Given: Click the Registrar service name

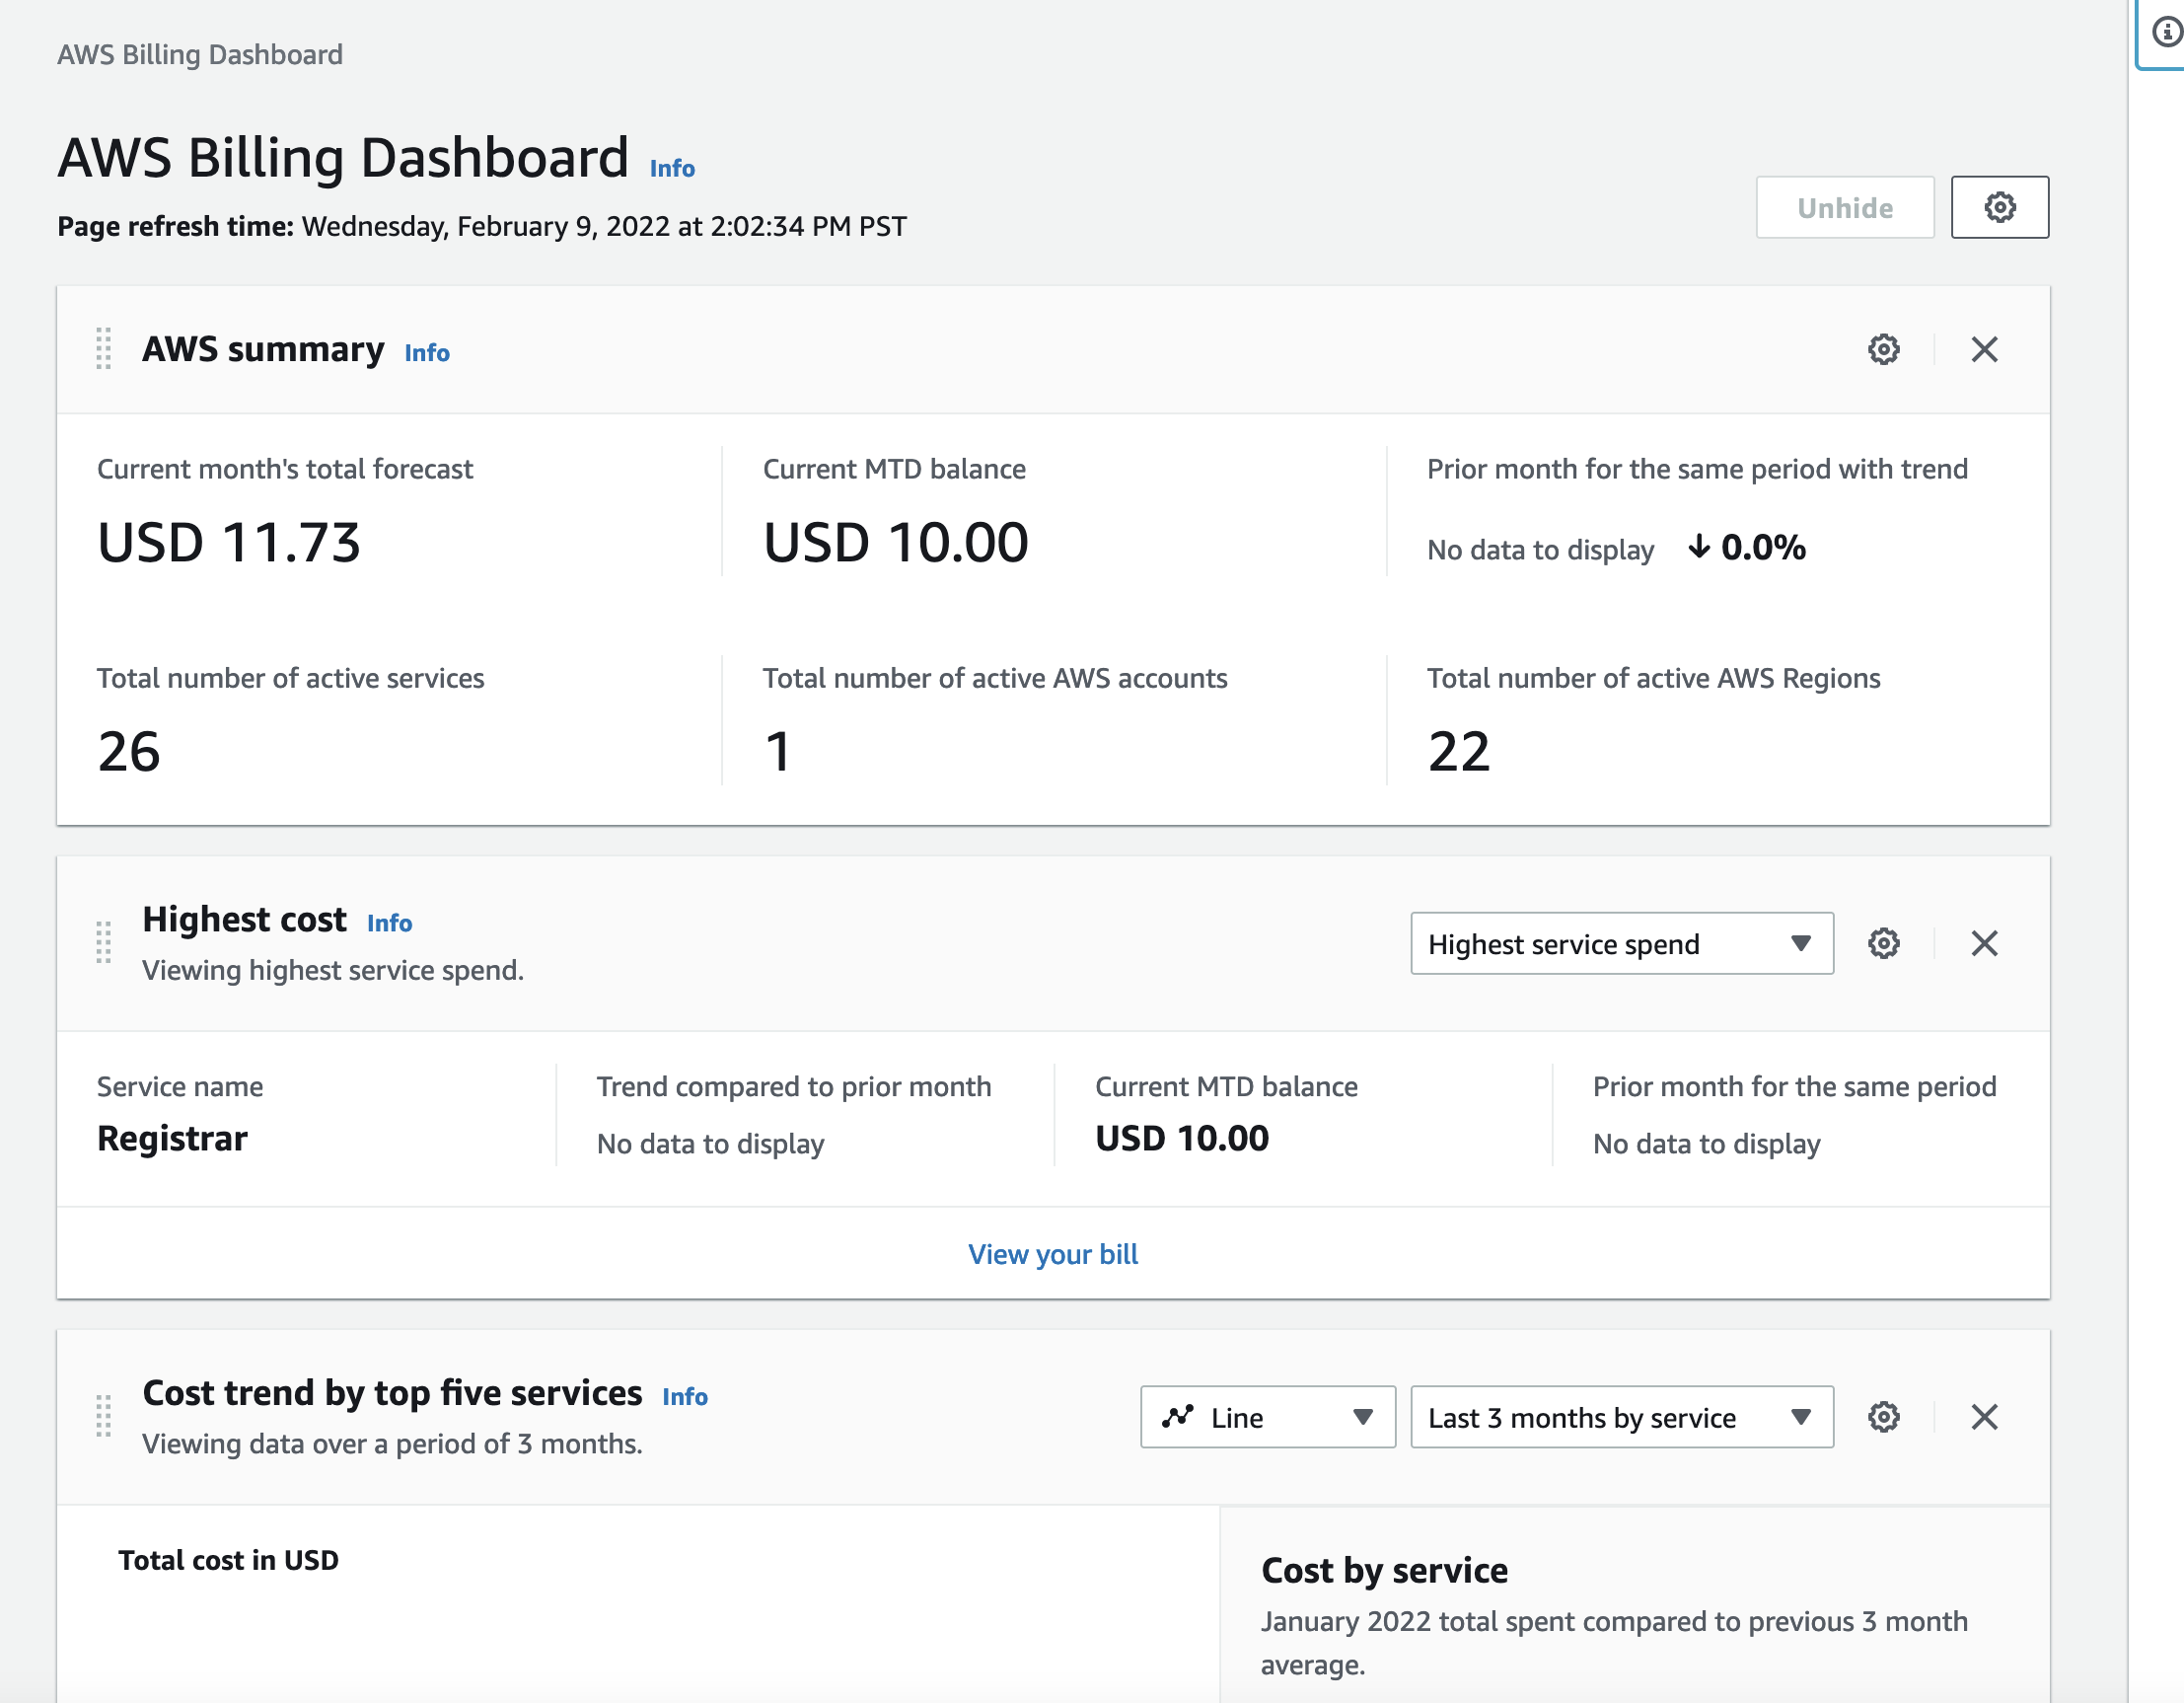Looking at the screenshot, I should [172, 1138].
